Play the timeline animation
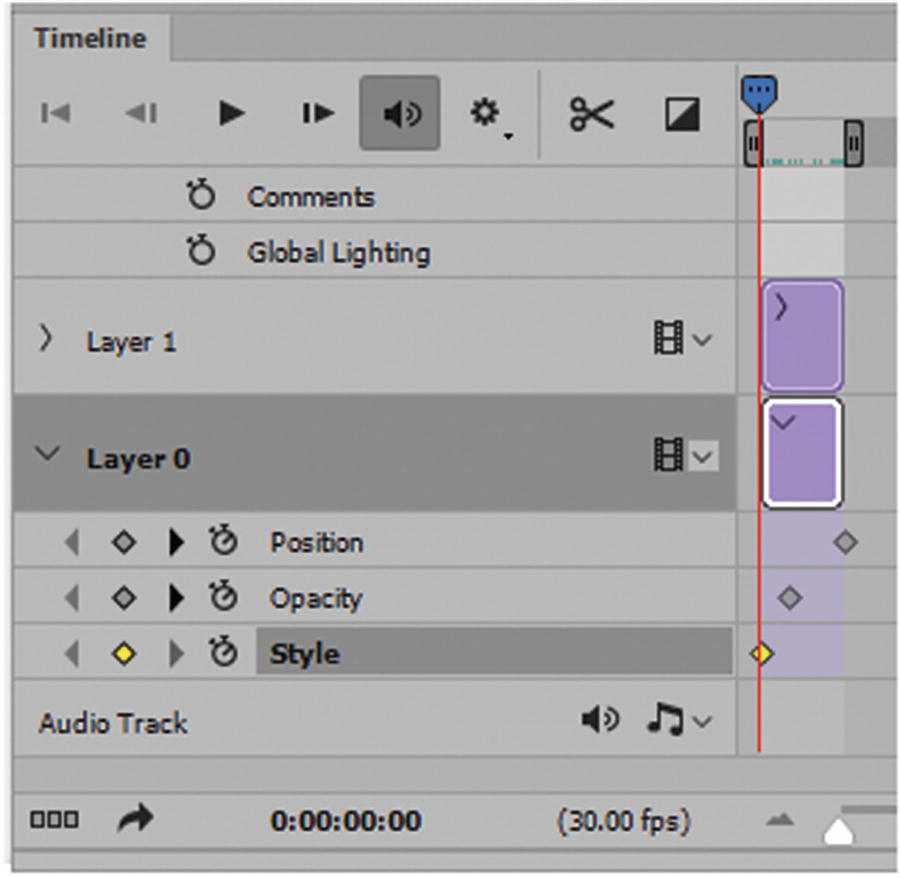 [x=231, y=113]
